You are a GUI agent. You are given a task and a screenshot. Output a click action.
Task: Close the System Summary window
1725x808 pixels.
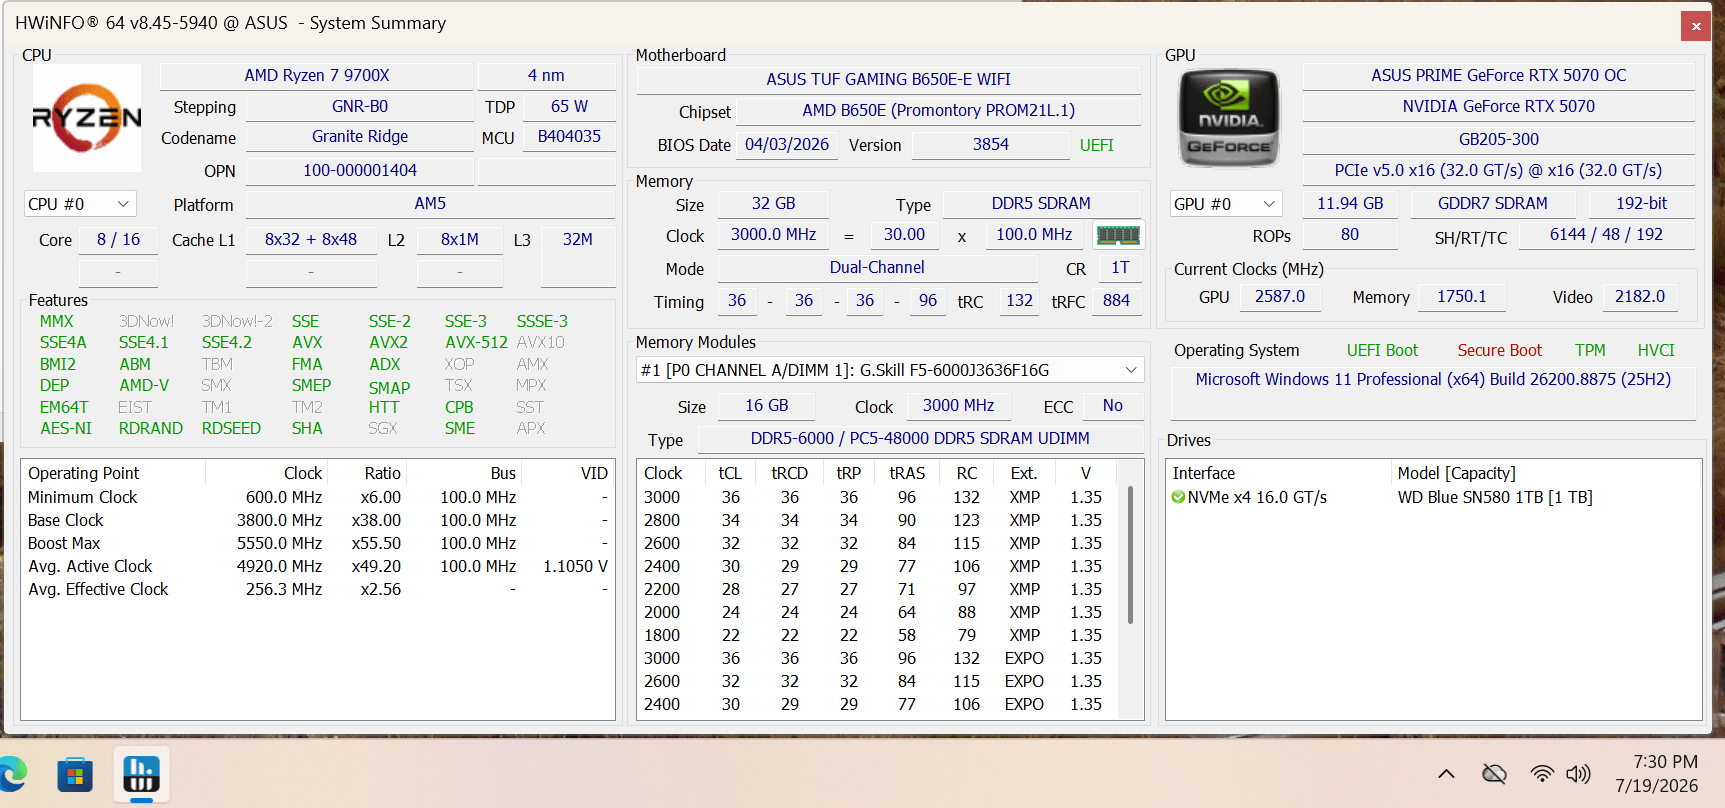[x=1696, y=26]
